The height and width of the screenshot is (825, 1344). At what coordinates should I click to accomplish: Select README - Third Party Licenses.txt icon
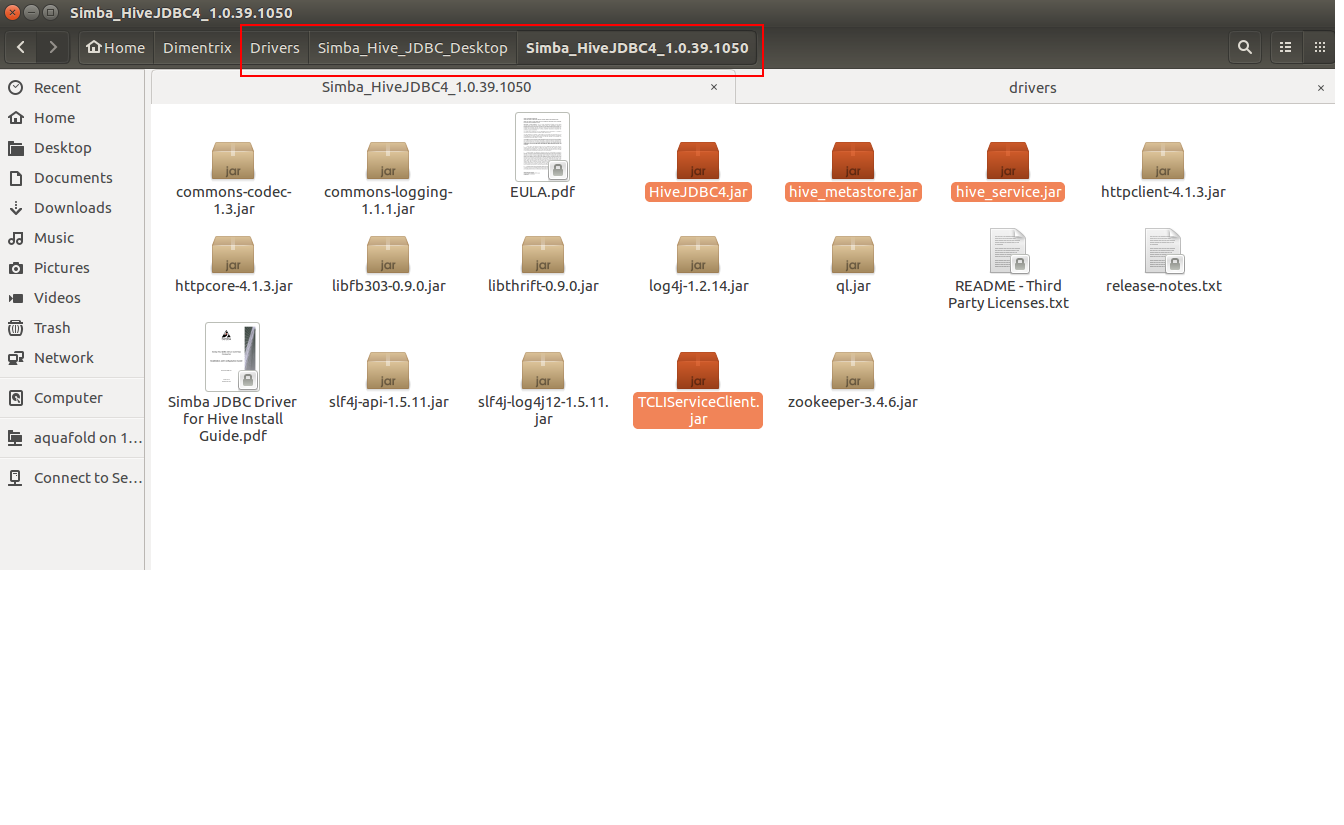[1008, 251]
